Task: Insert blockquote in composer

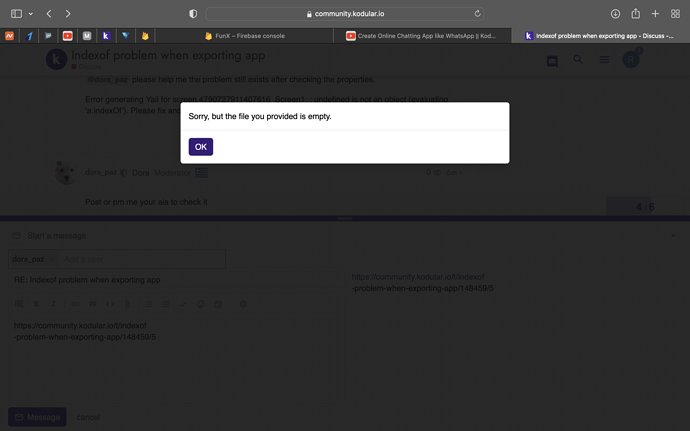Action: tap(92, 304)
